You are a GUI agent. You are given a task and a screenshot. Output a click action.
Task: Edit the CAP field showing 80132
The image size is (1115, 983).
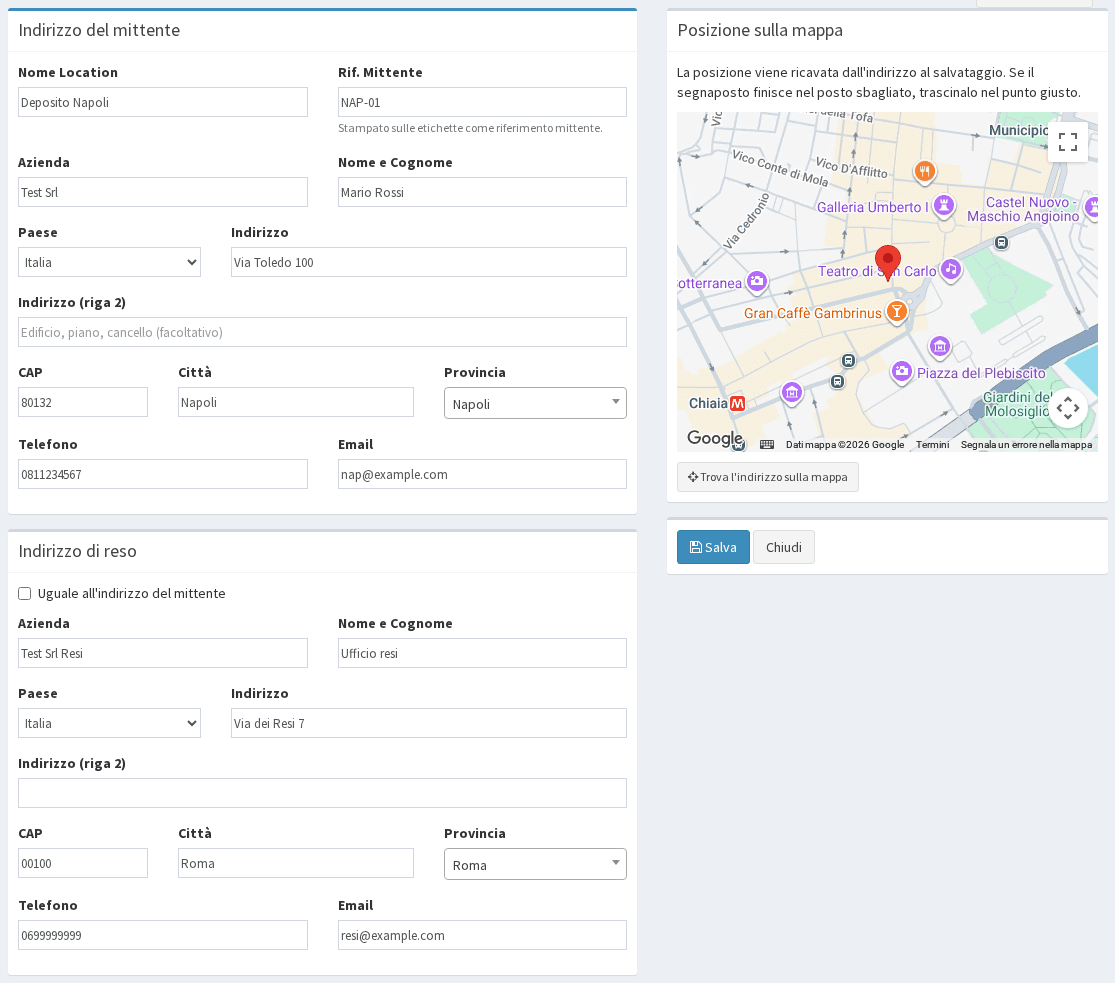[x=83, y=403]
